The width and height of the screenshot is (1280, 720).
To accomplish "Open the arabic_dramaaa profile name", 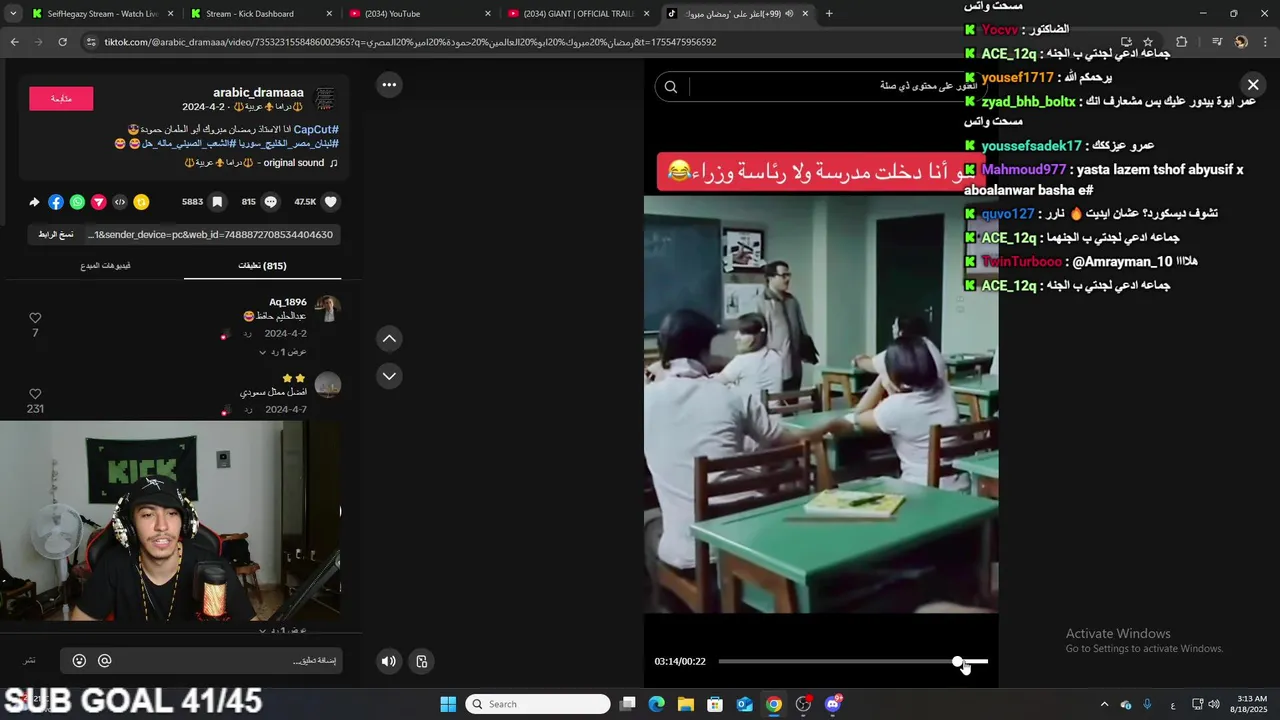I will (258, 93).
